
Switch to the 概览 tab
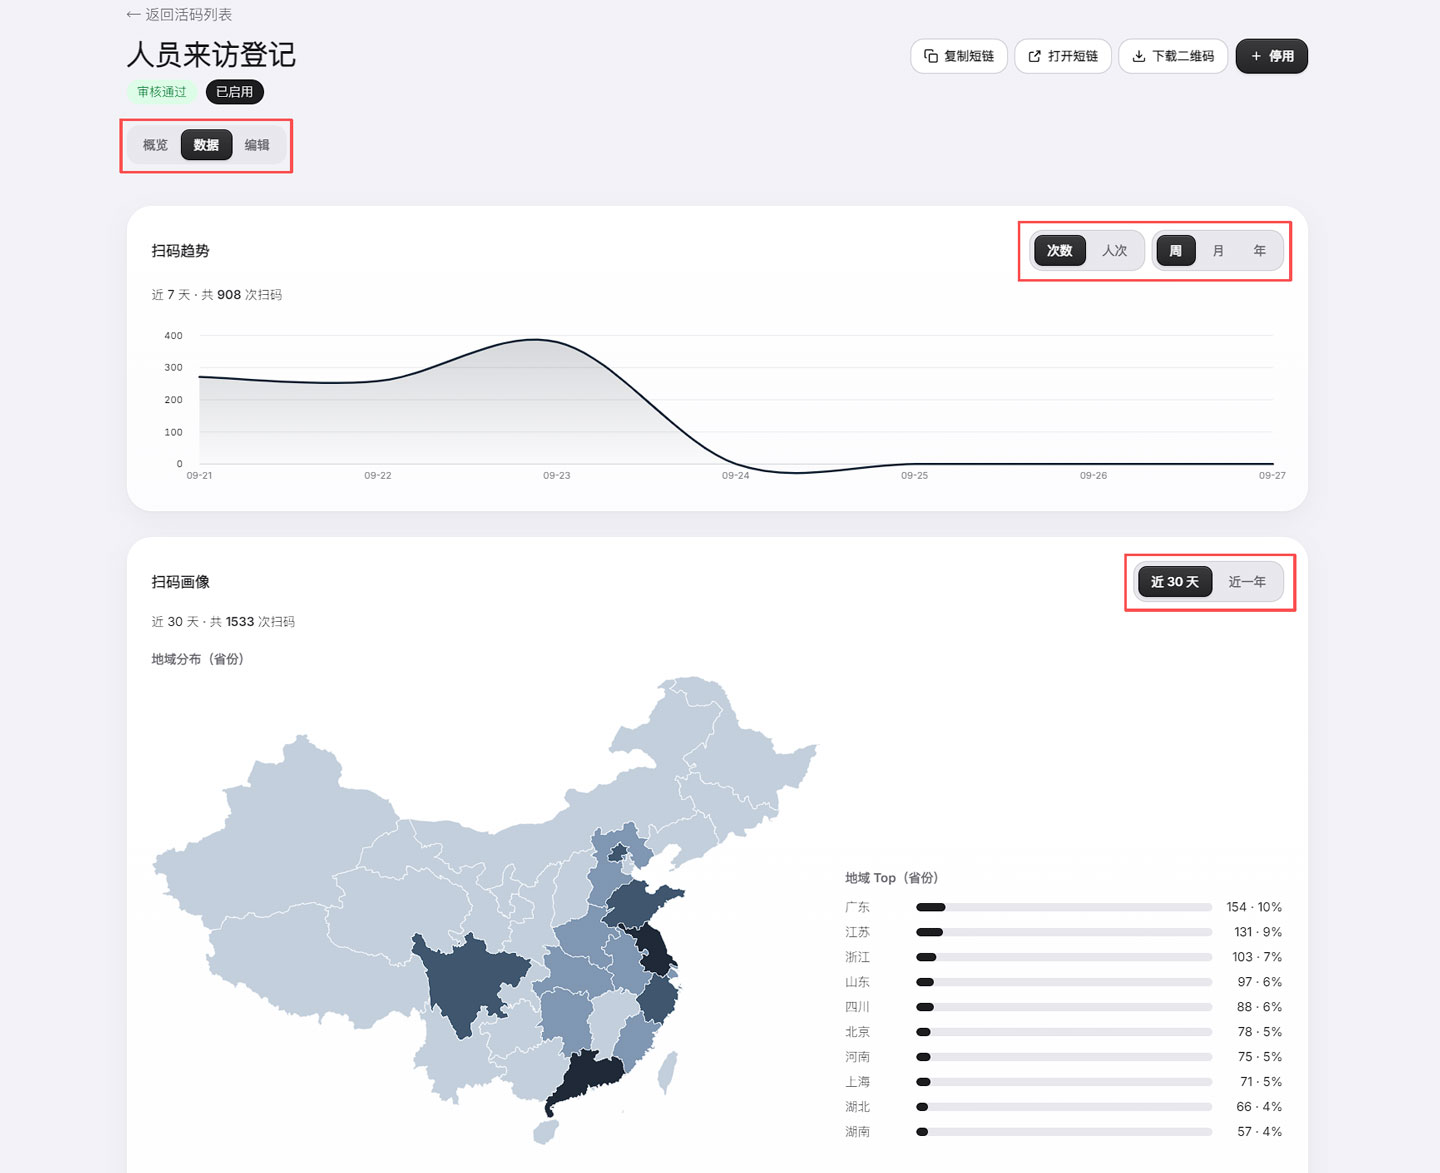155,145
